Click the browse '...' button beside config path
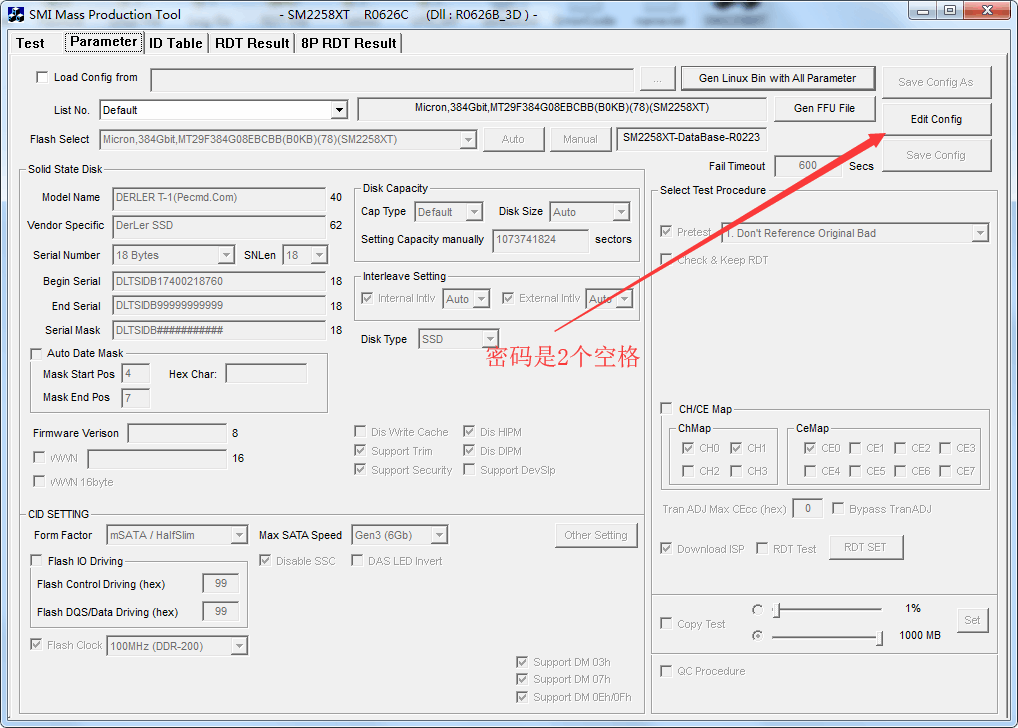Viewport: 1018px width, 728px height. coord(657,79)
